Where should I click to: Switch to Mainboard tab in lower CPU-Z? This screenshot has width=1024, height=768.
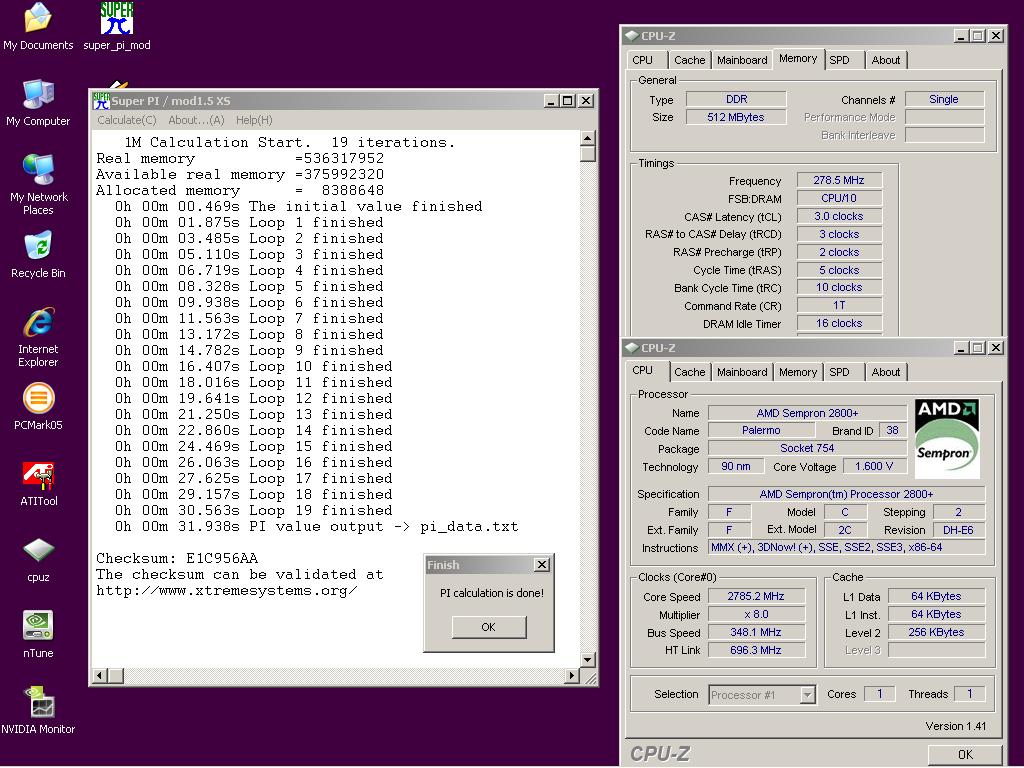[742, 372]
